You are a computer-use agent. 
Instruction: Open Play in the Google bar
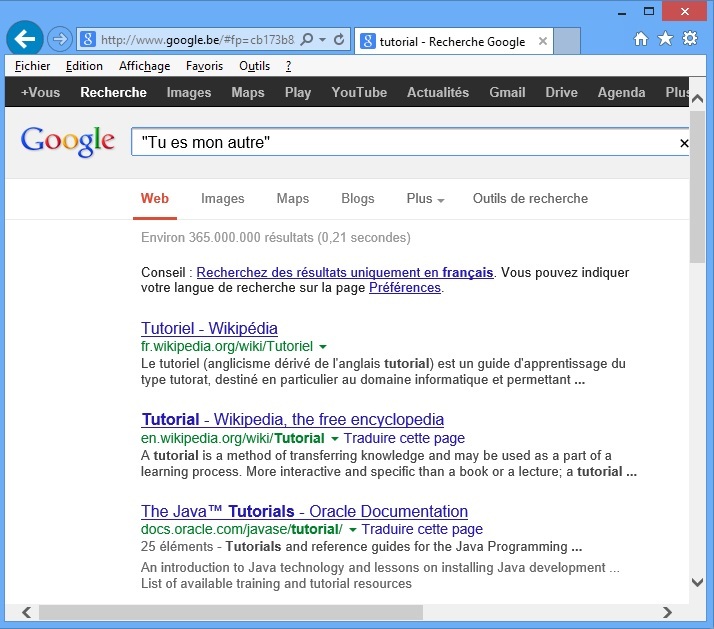pos(298,92)
